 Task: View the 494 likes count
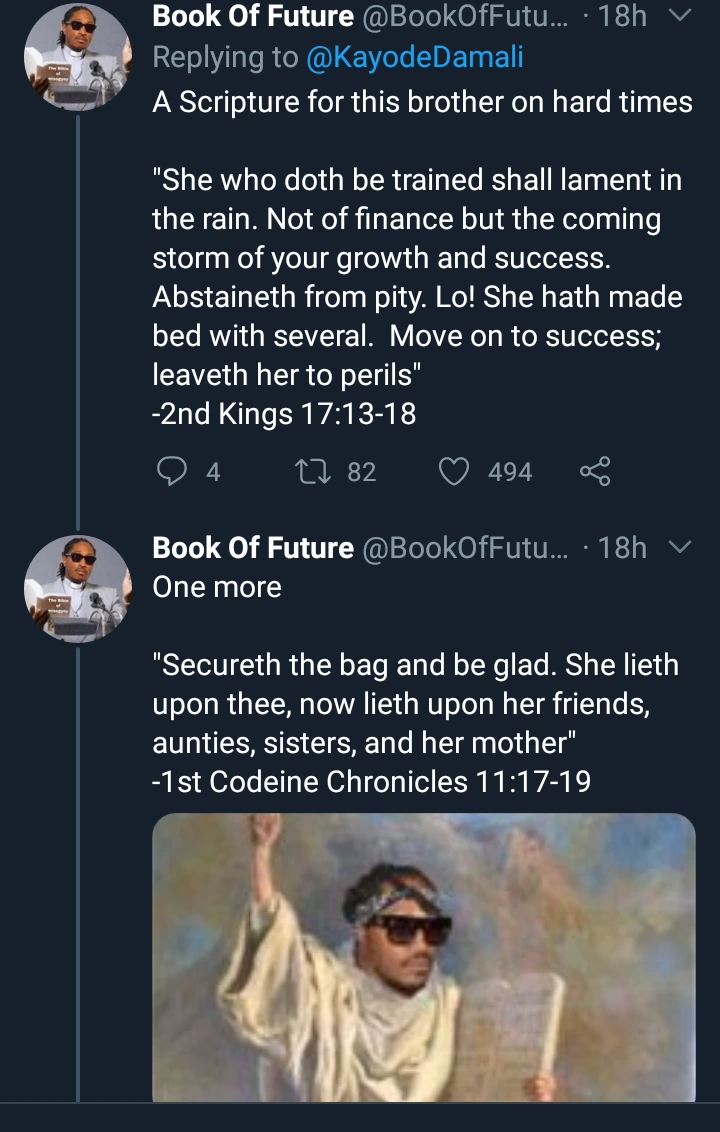(510, 472)
